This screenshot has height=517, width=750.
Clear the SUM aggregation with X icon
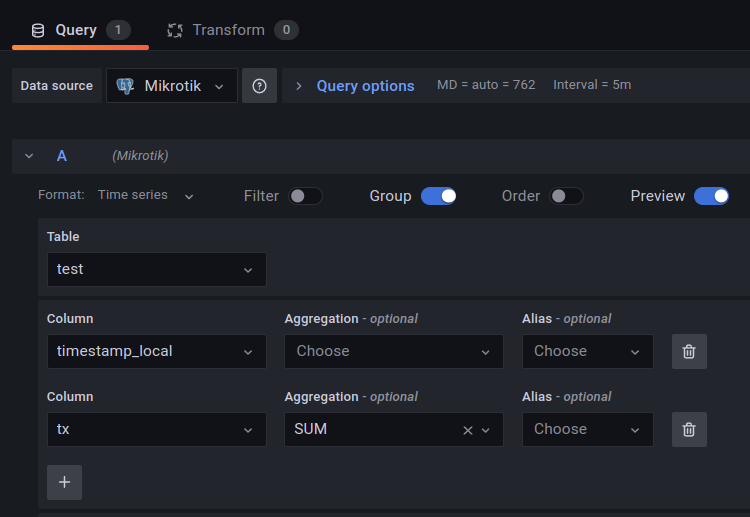coord(467,430)
